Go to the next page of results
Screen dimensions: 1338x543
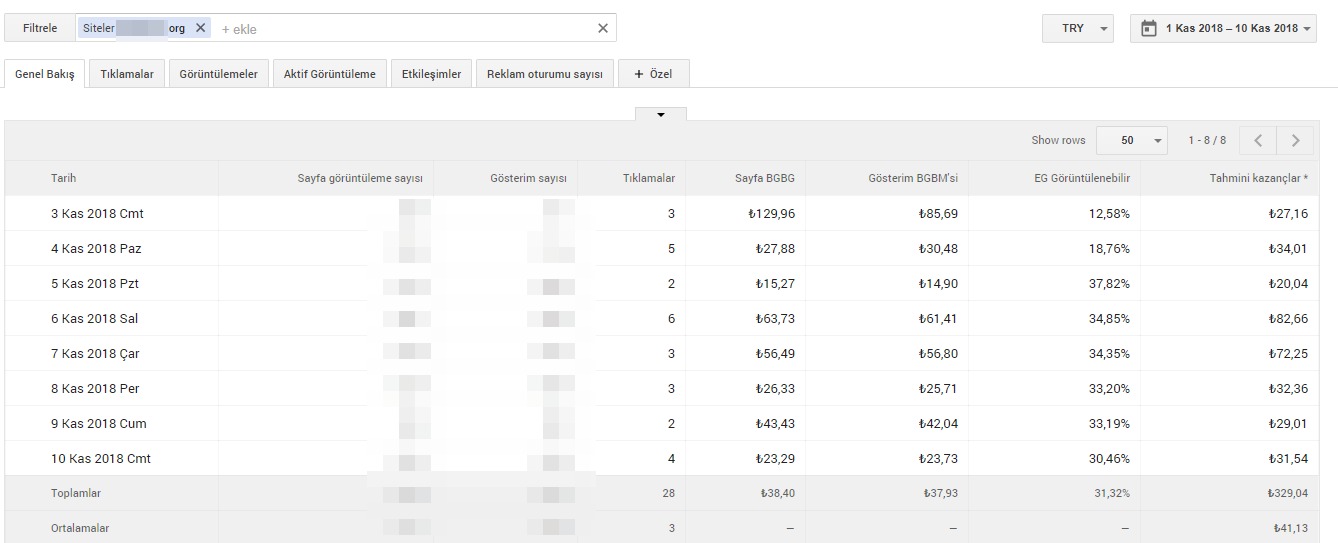(x=1295, y=141)
